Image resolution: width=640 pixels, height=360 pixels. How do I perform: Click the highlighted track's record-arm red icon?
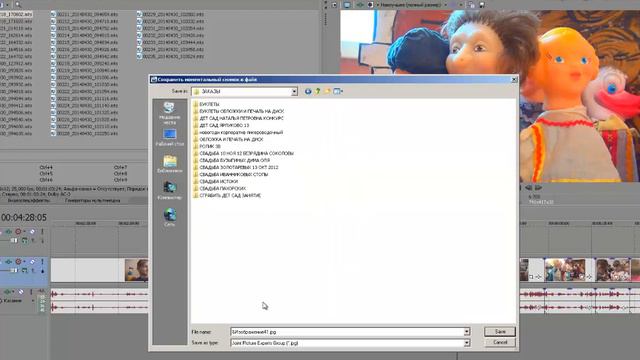pyautogui.click(x=18, y=262)
